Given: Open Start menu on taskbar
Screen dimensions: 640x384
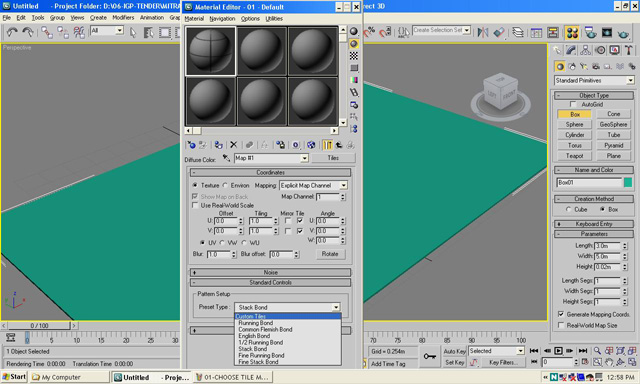Looking at the screenshot, I should 14,377.
